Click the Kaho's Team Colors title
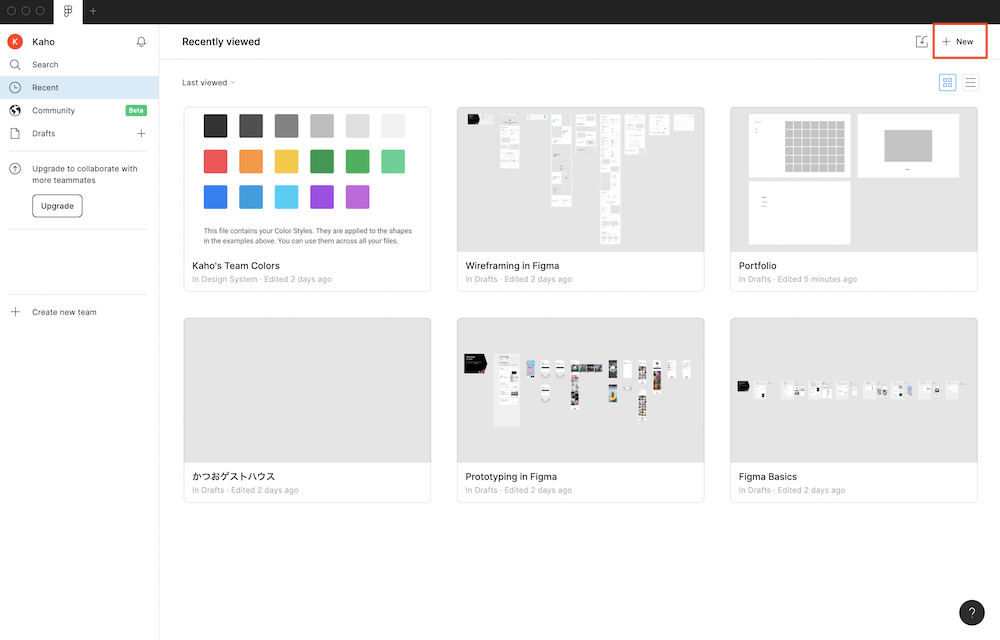This screenshot has width=1000, height=640. (x=236, y=266)
